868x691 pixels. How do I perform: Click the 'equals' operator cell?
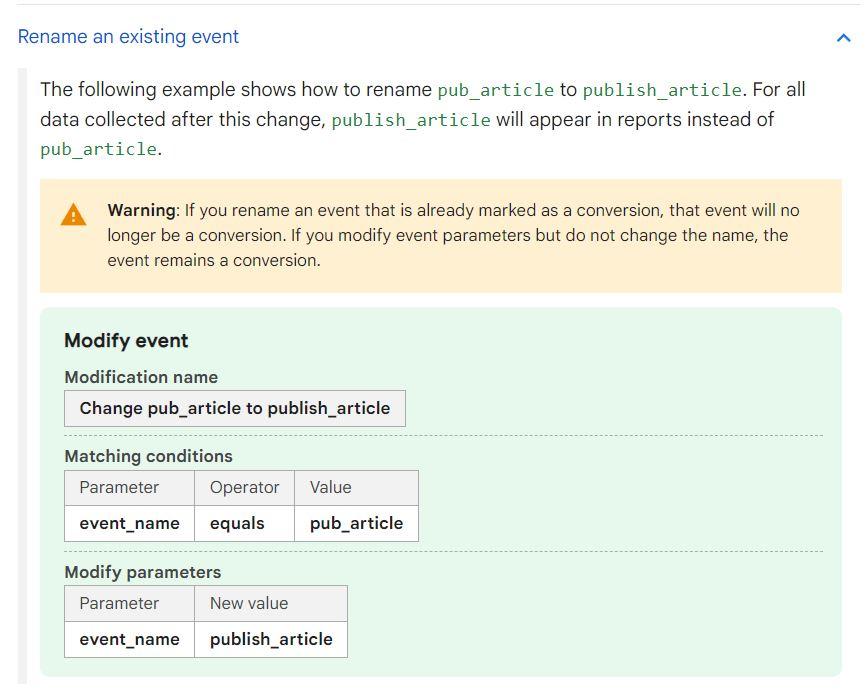pyautogui.click(x=244, y=523)
